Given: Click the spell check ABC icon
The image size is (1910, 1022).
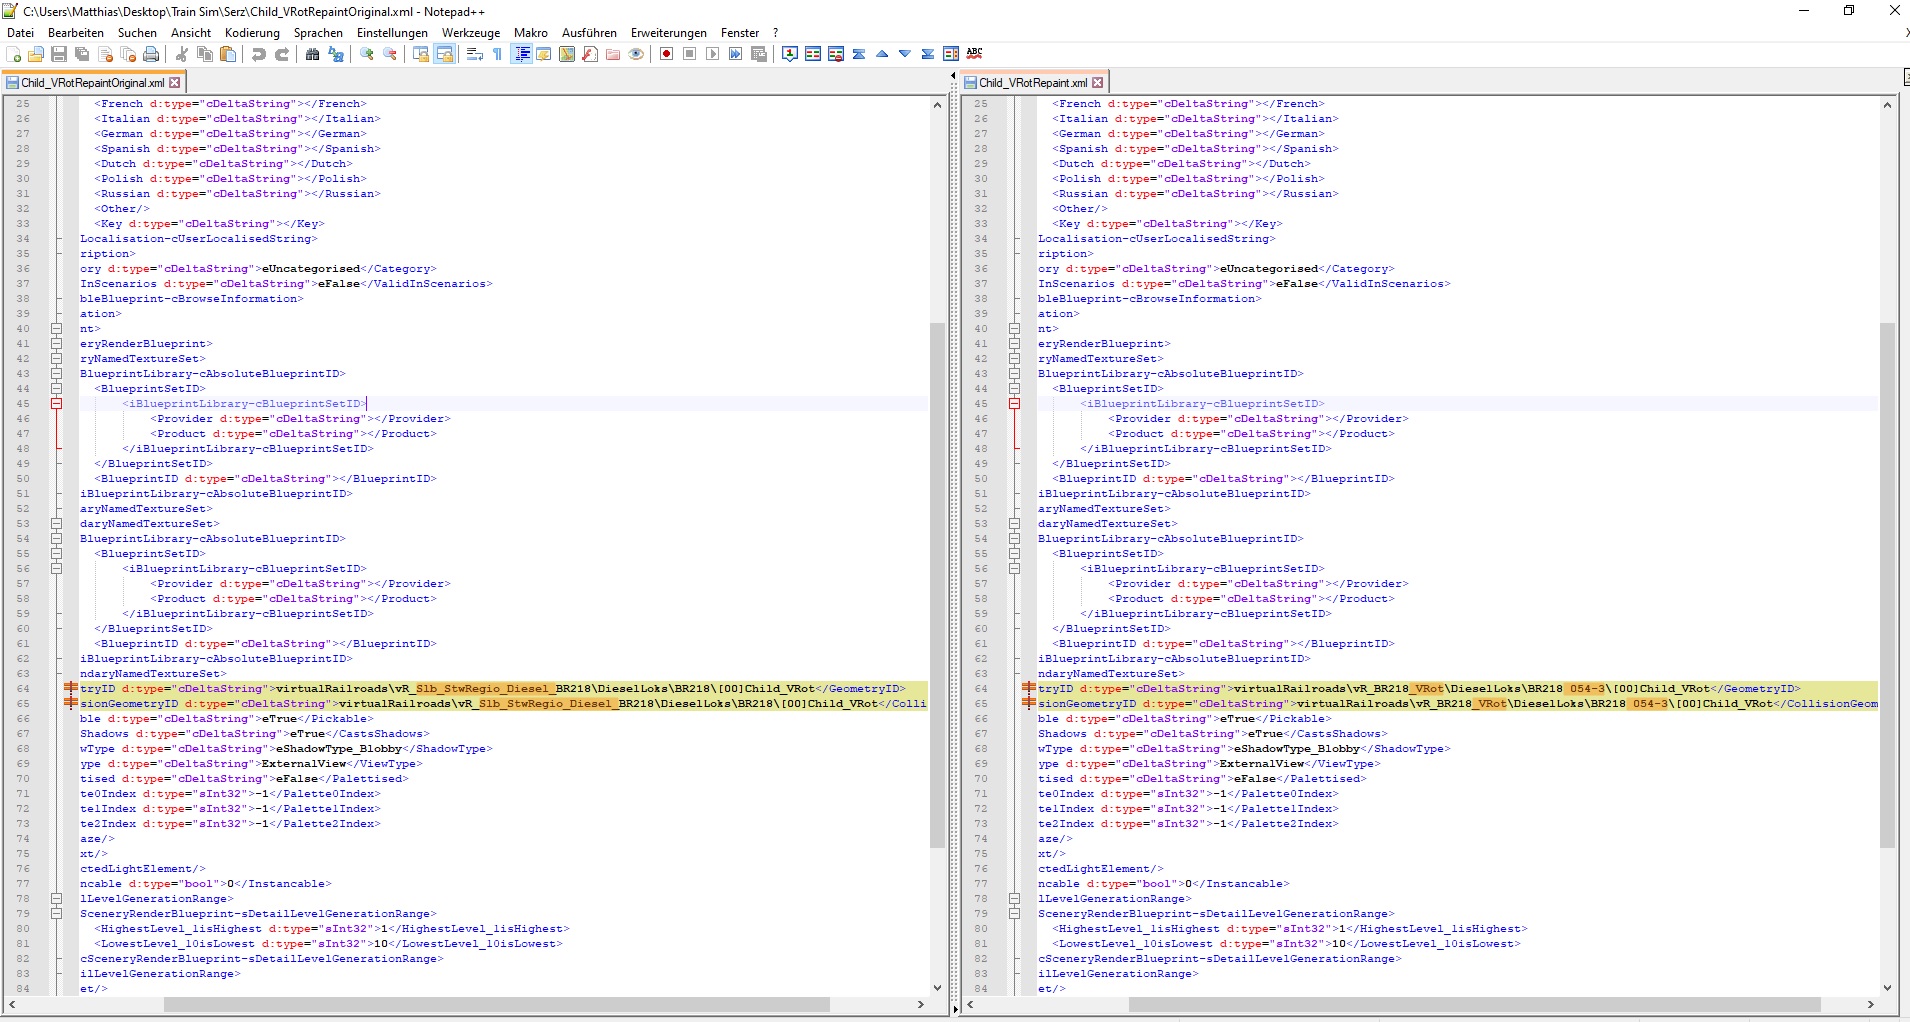Looking at the screenshot, I should (x=975, y=53).
